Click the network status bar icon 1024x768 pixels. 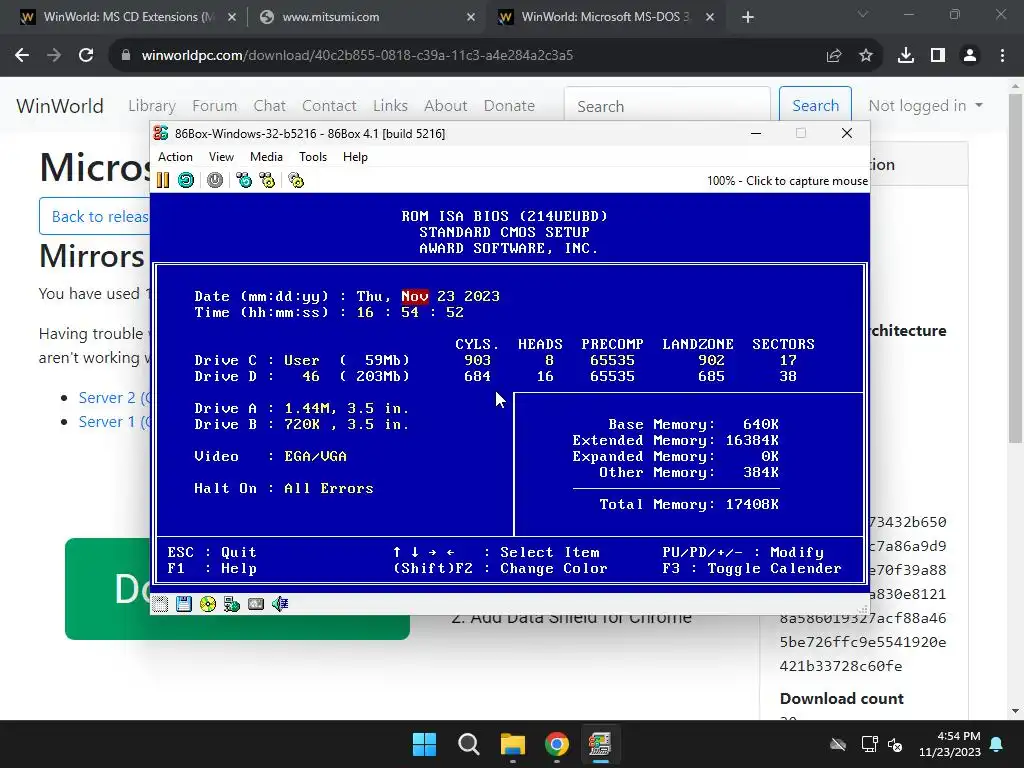(x=232, y=604)
